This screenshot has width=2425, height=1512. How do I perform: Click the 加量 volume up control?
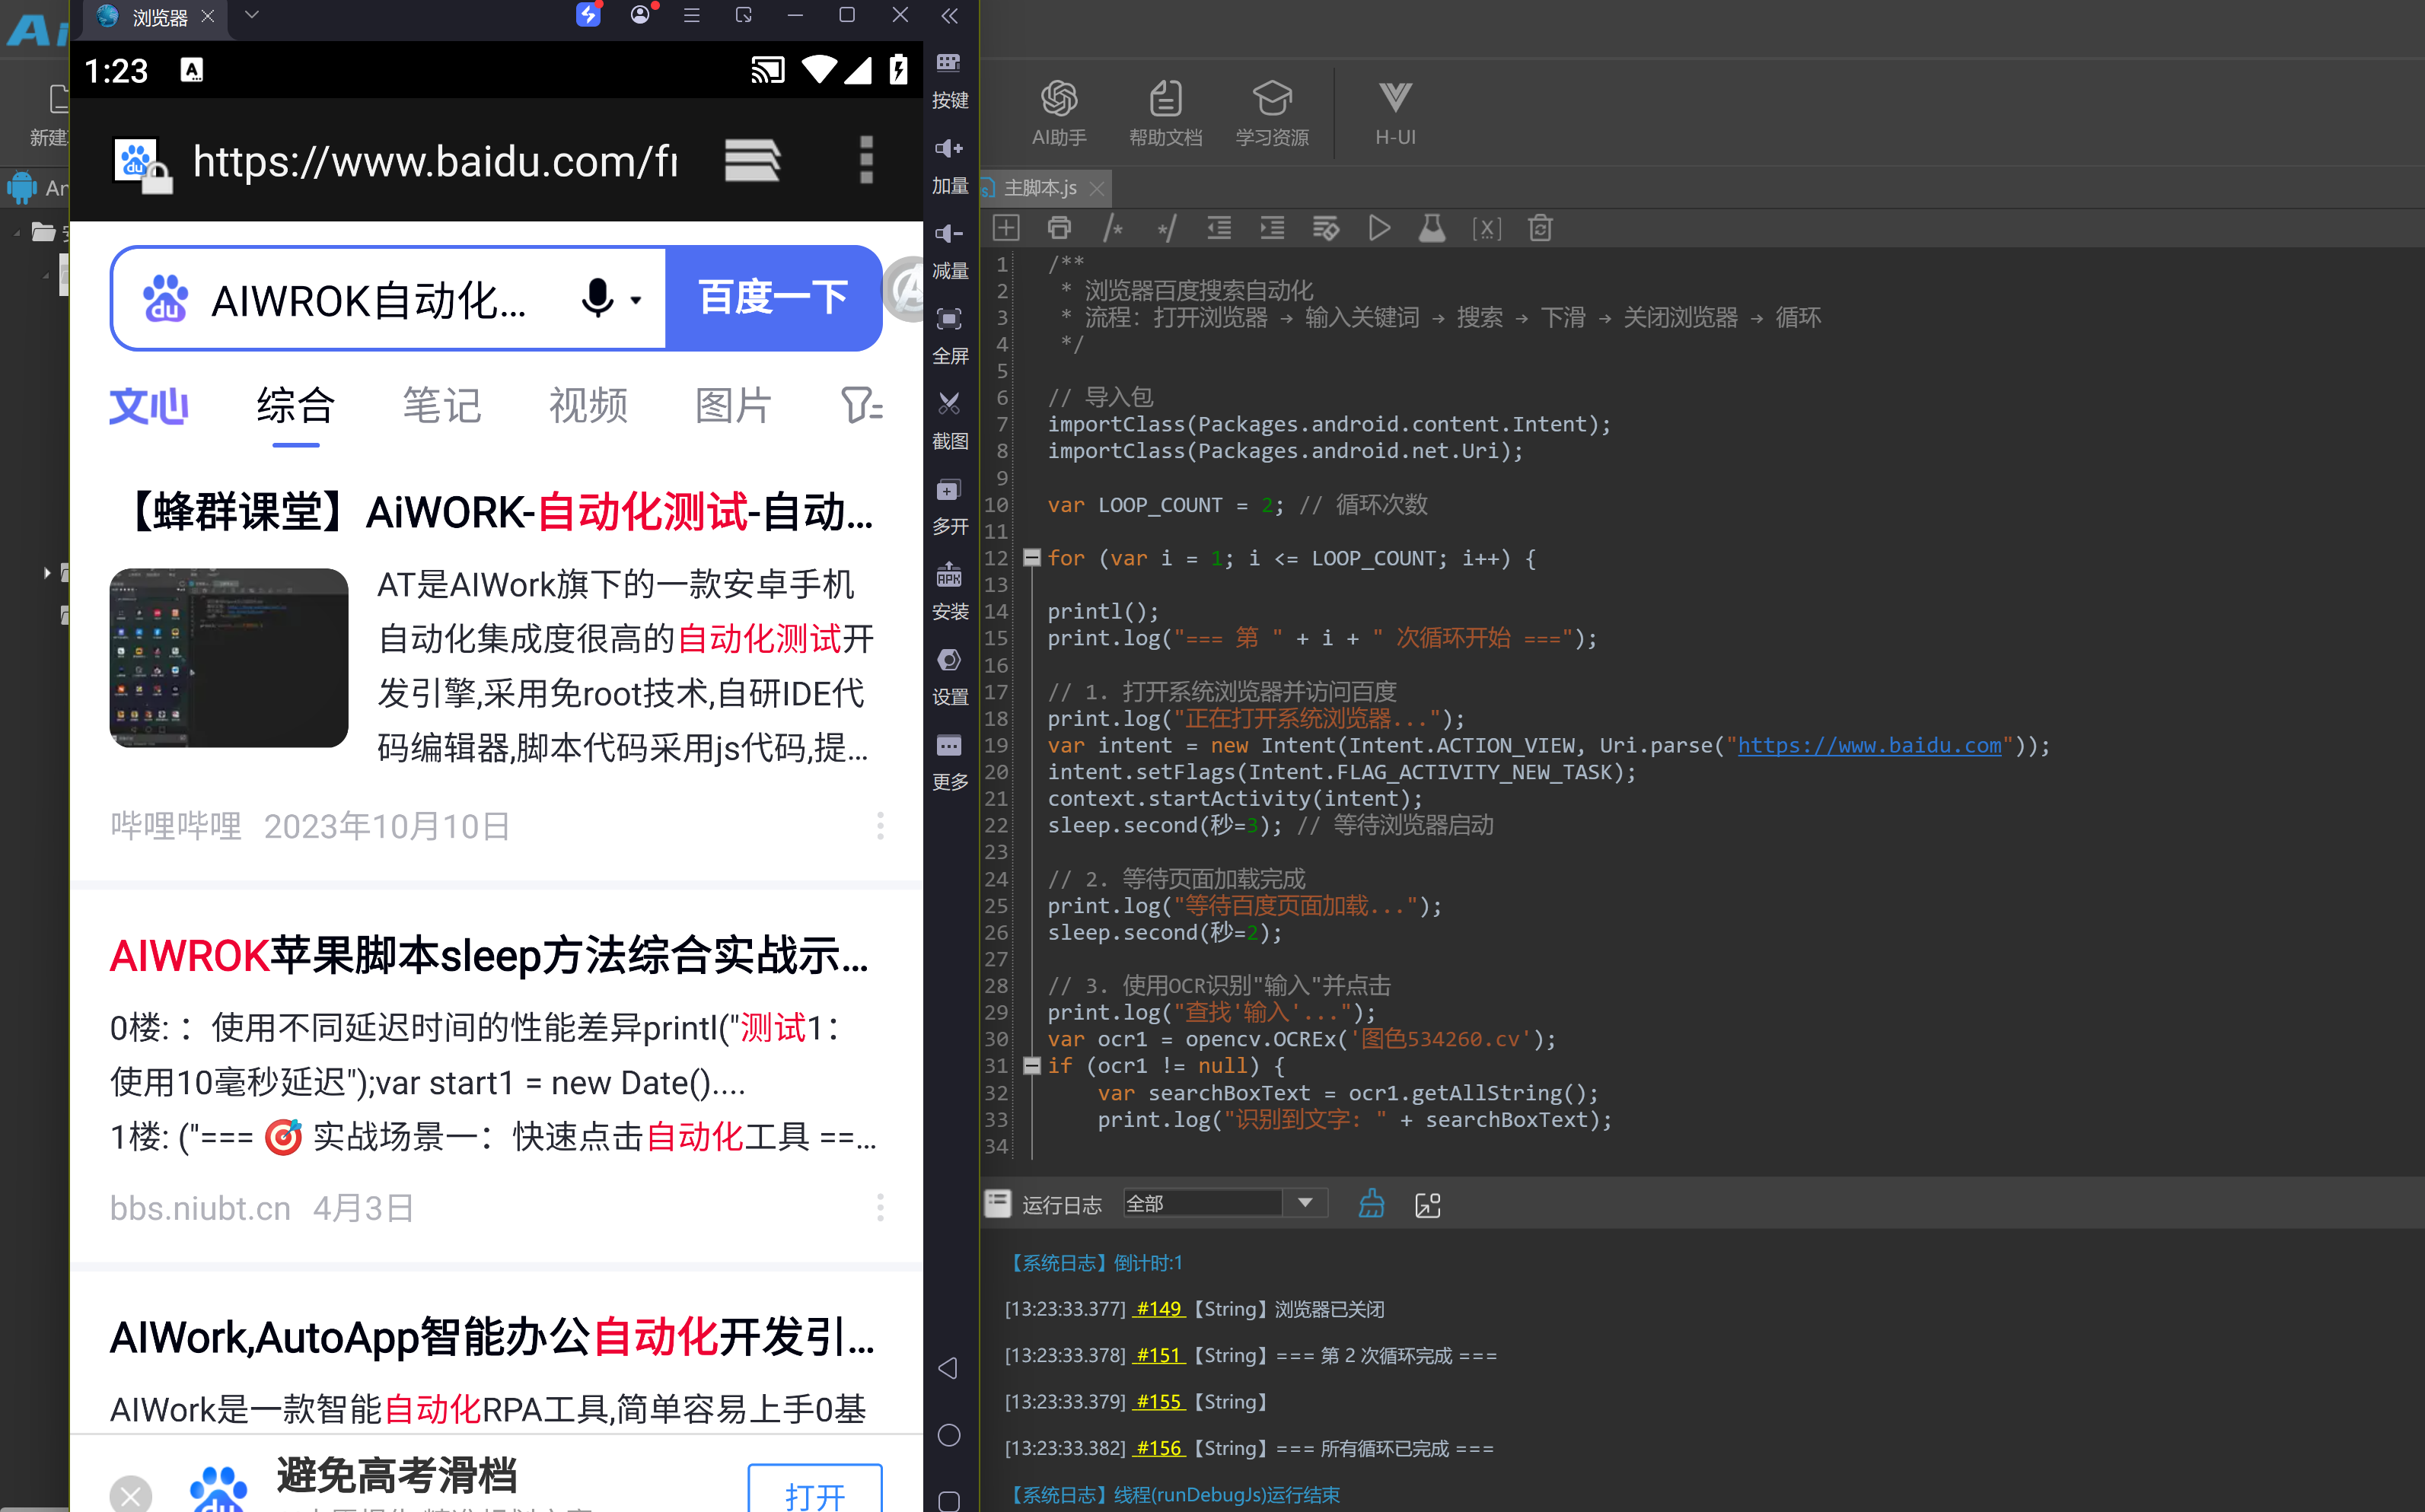pyautogui.click(x=949, y=165)
